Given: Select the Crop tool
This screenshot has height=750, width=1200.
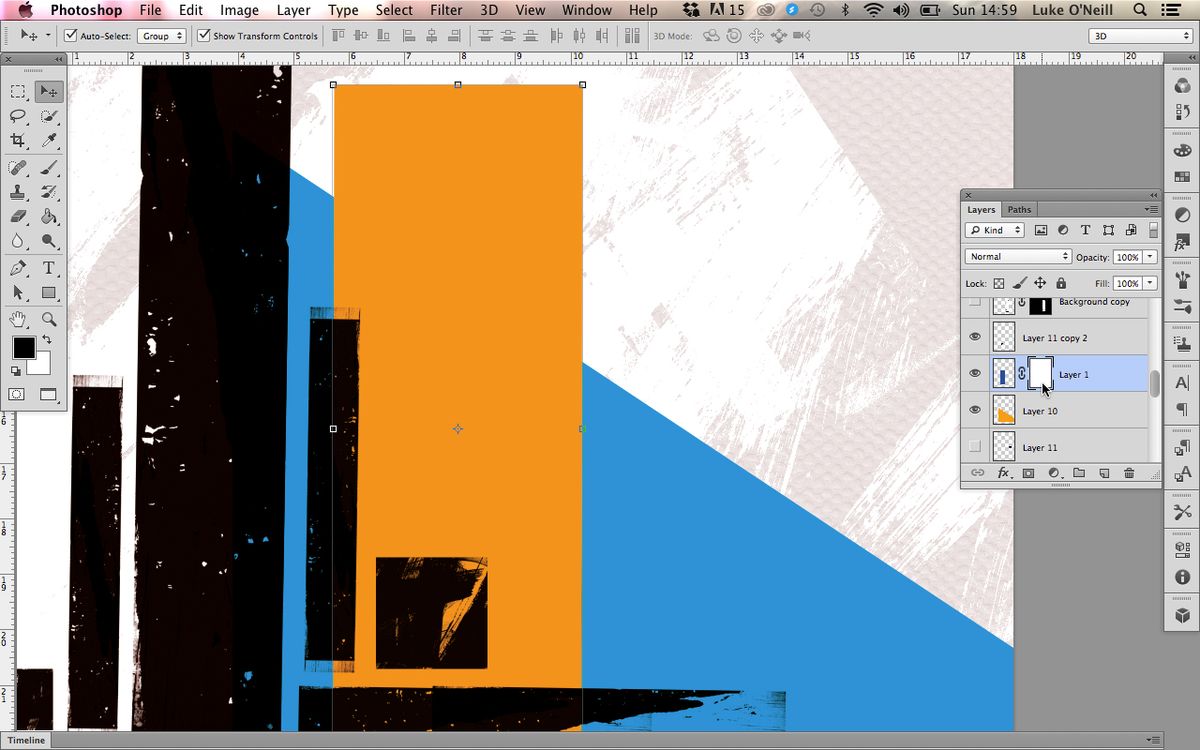Looking at the screenshot, I should click(17, 141).
